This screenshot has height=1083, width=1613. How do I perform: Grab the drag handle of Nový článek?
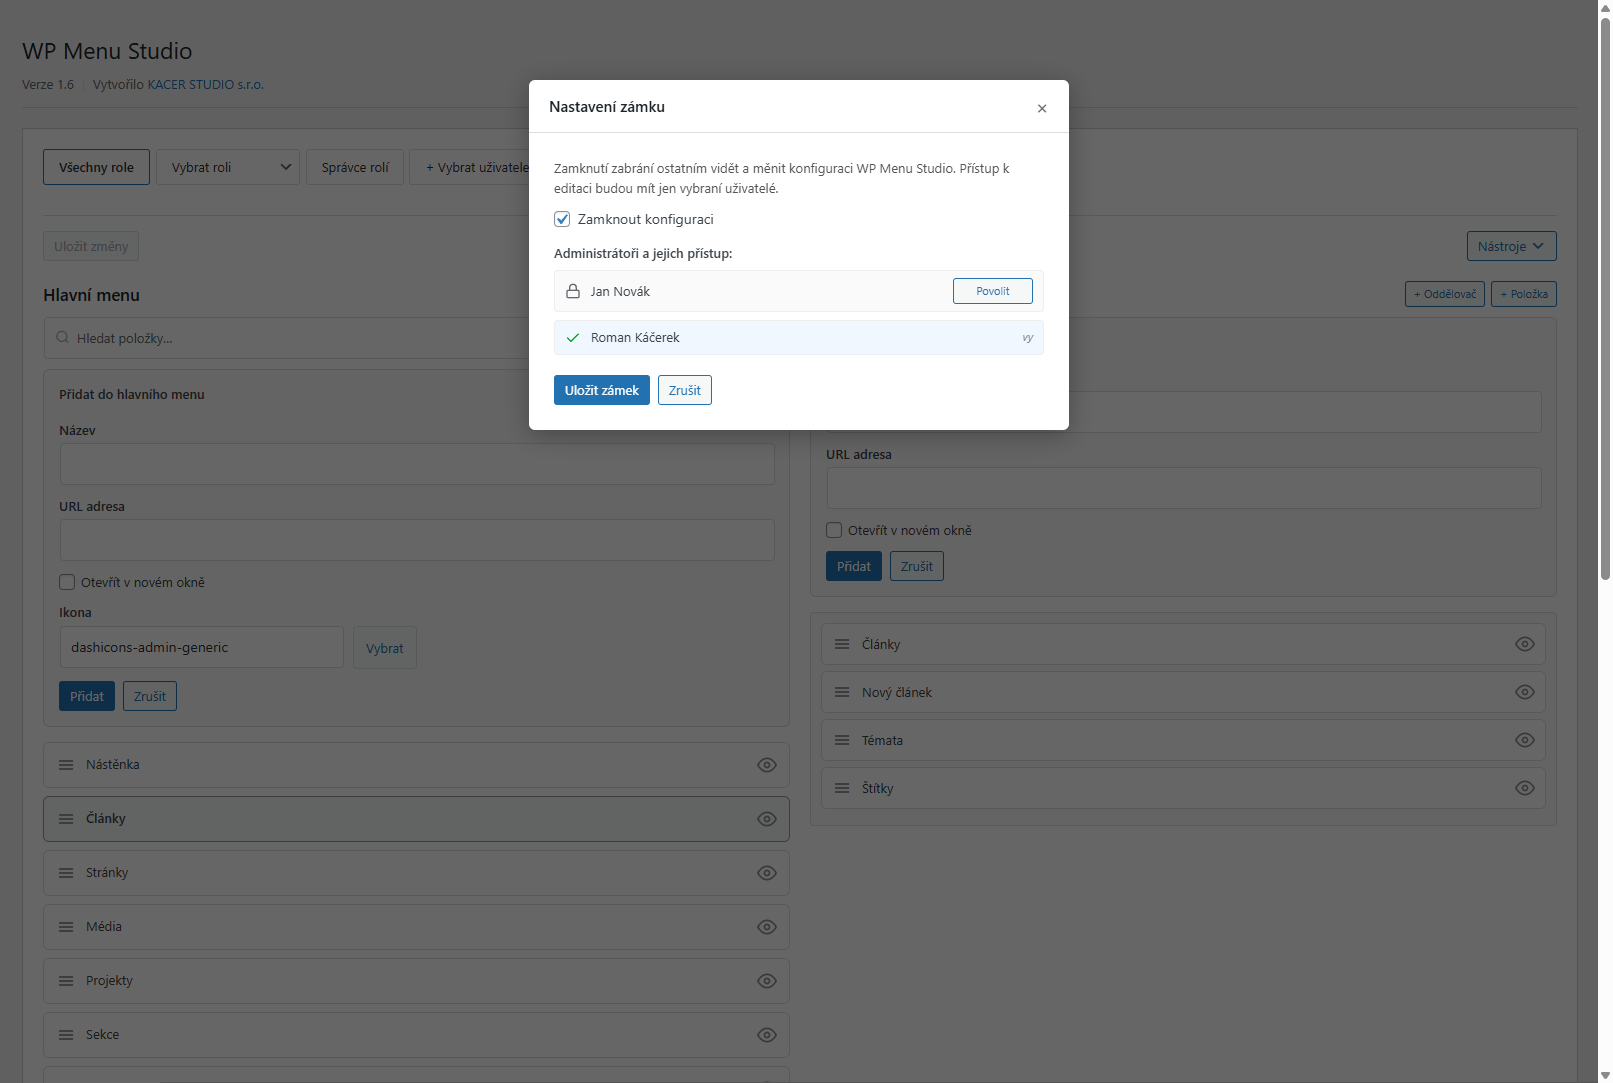pyautogui.click(x=842, y=692)
